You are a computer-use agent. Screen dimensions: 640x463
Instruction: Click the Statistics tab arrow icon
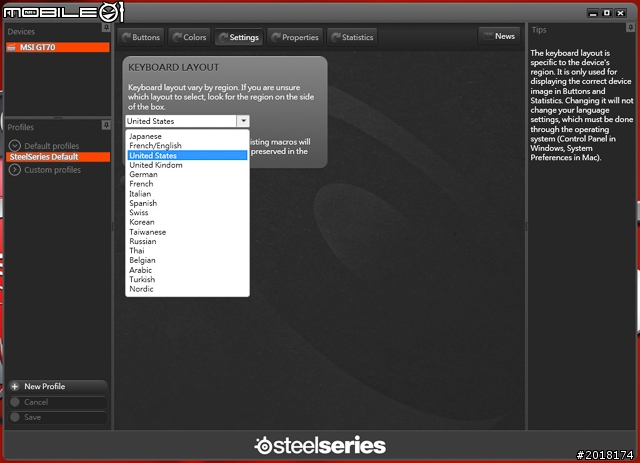tap(336, 37)
